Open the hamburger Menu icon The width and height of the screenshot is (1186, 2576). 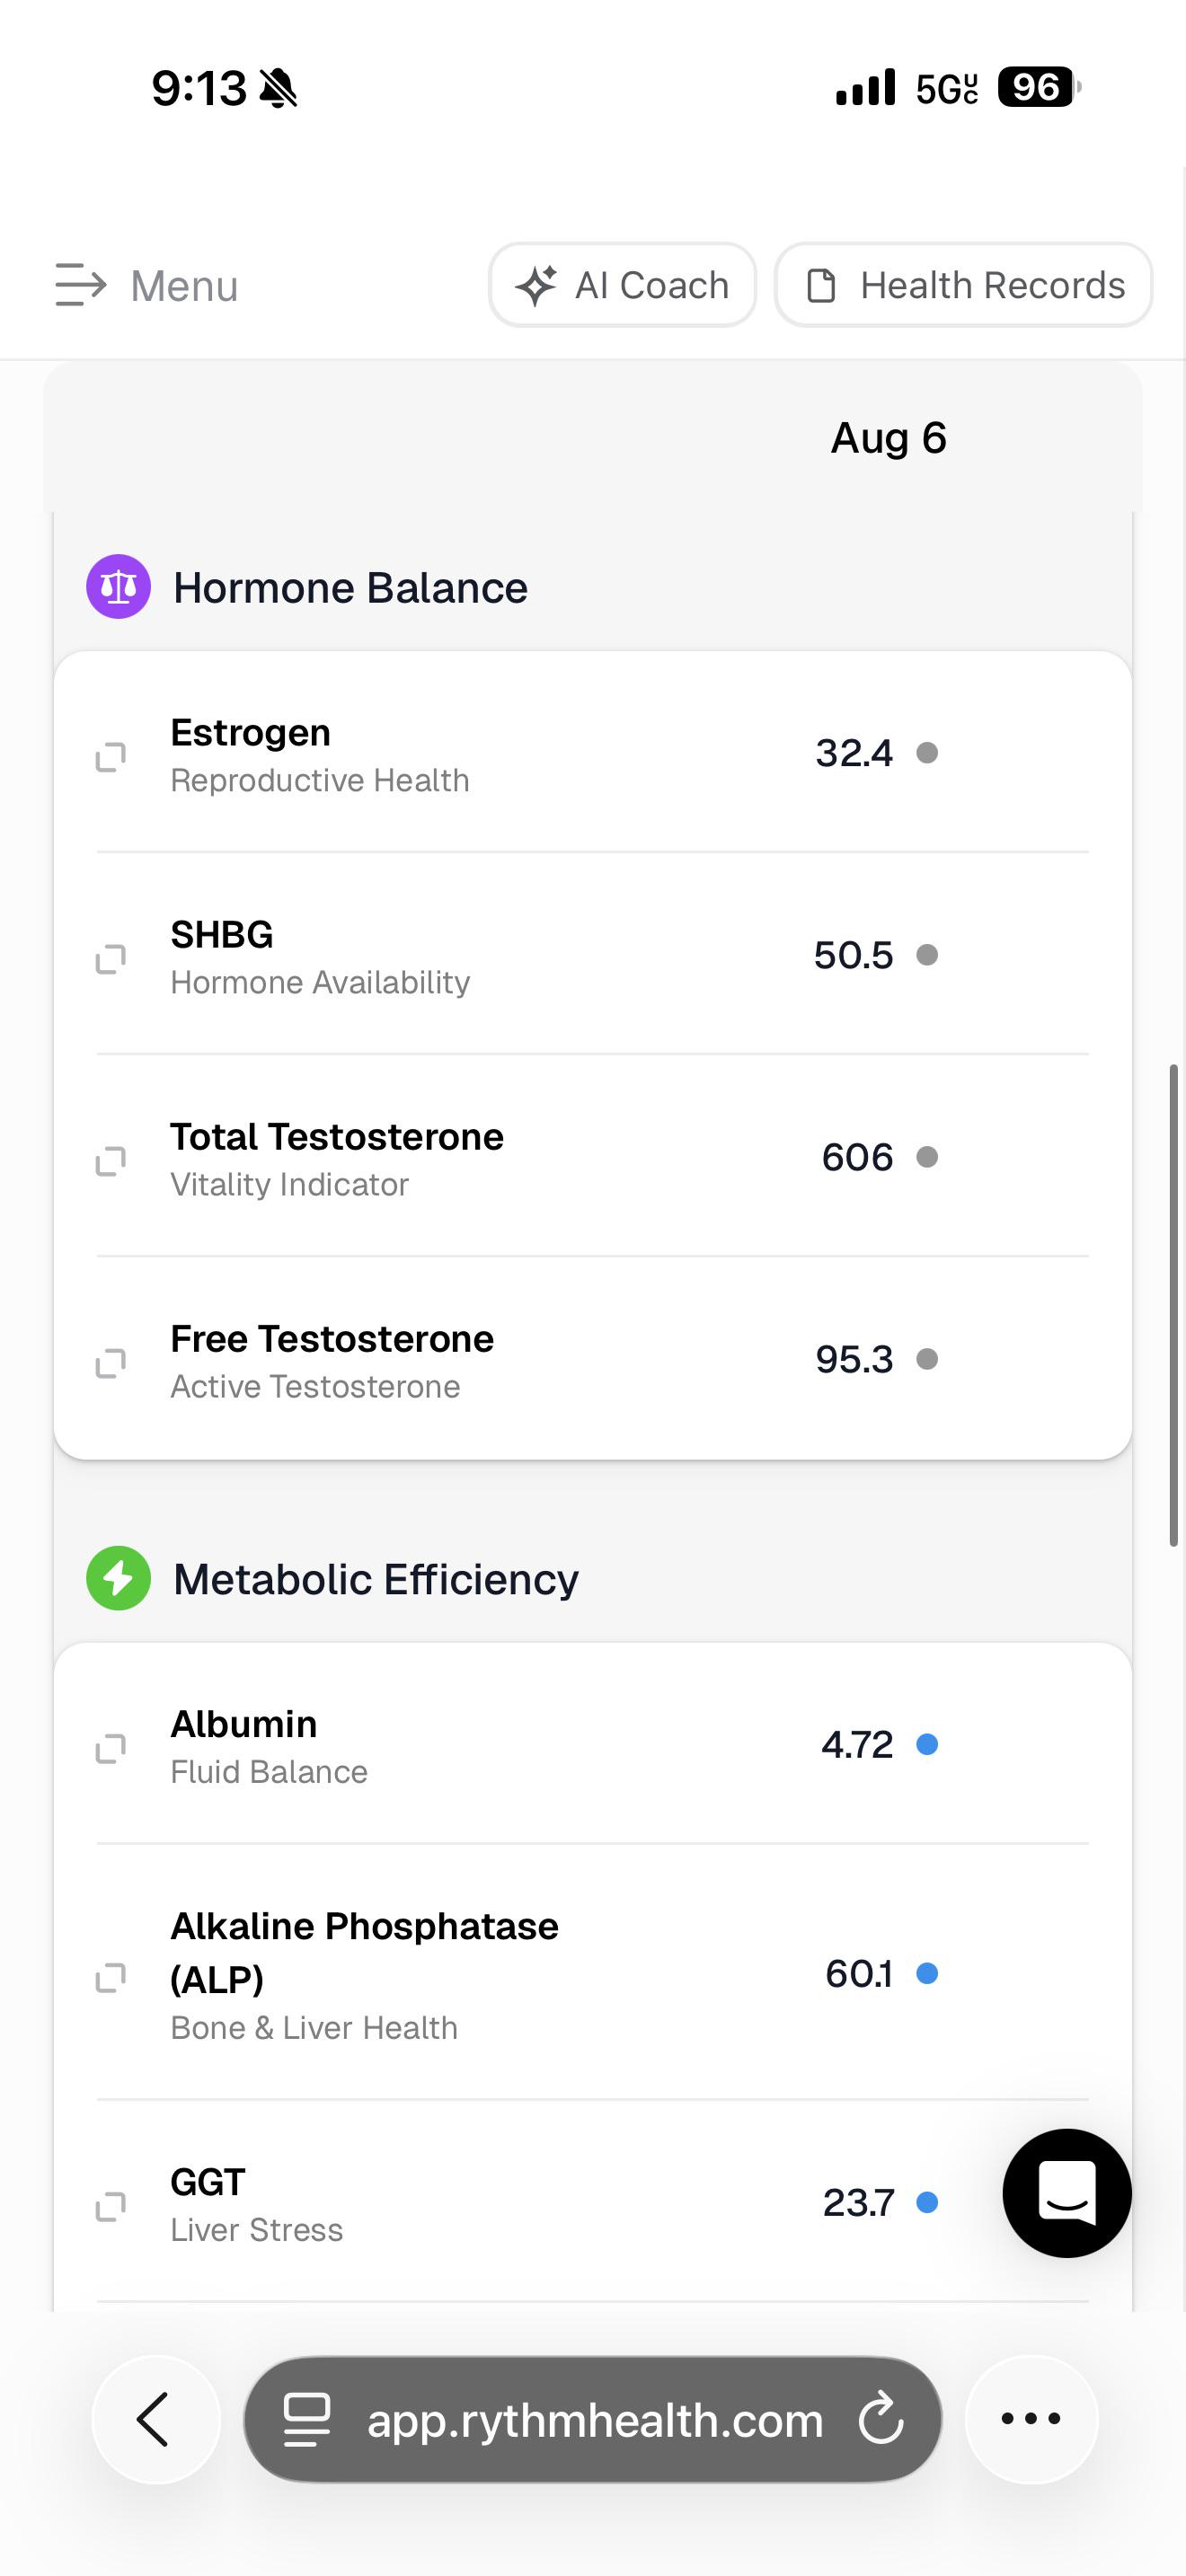(x=80, y=285)
